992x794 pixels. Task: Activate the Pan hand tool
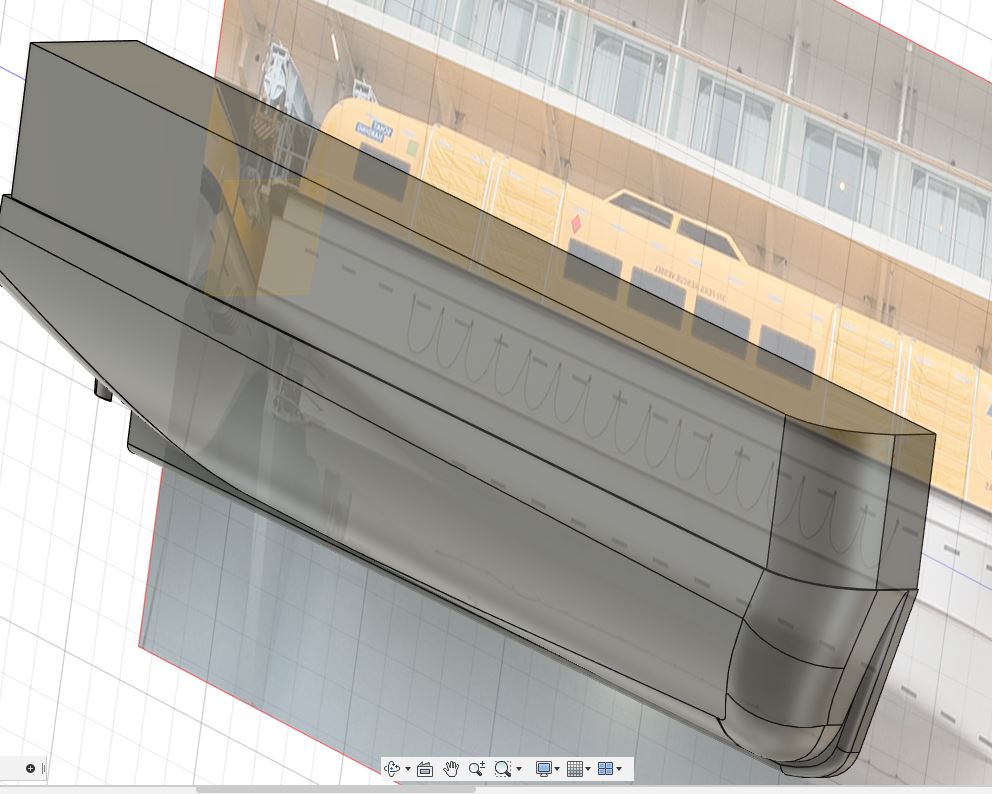point(451,769)
